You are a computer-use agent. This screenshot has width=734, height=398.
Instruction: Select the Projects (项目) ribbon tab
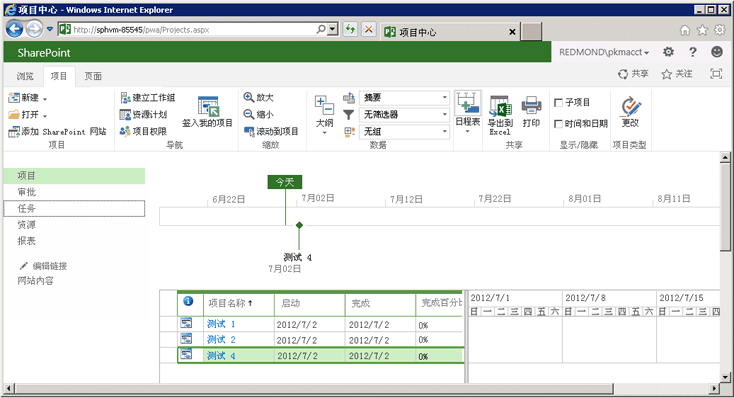point(59,76)
